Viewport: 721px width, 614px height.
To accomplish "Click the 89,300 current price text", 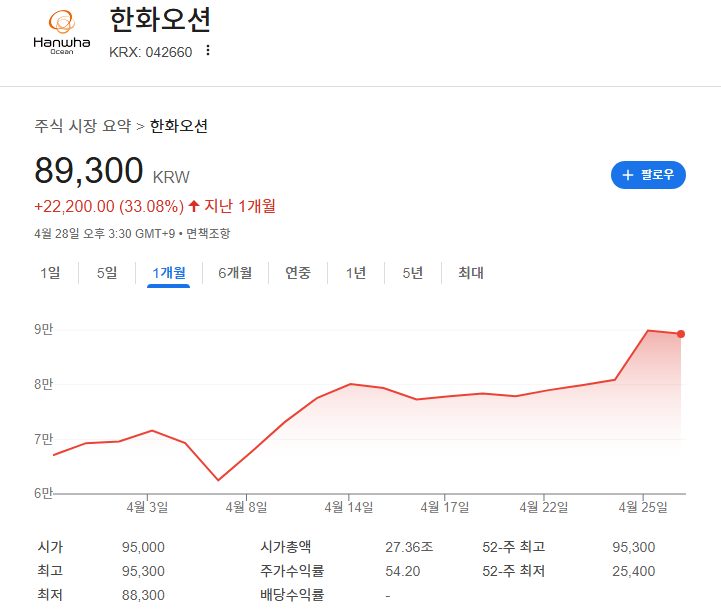I will point(89,170).
